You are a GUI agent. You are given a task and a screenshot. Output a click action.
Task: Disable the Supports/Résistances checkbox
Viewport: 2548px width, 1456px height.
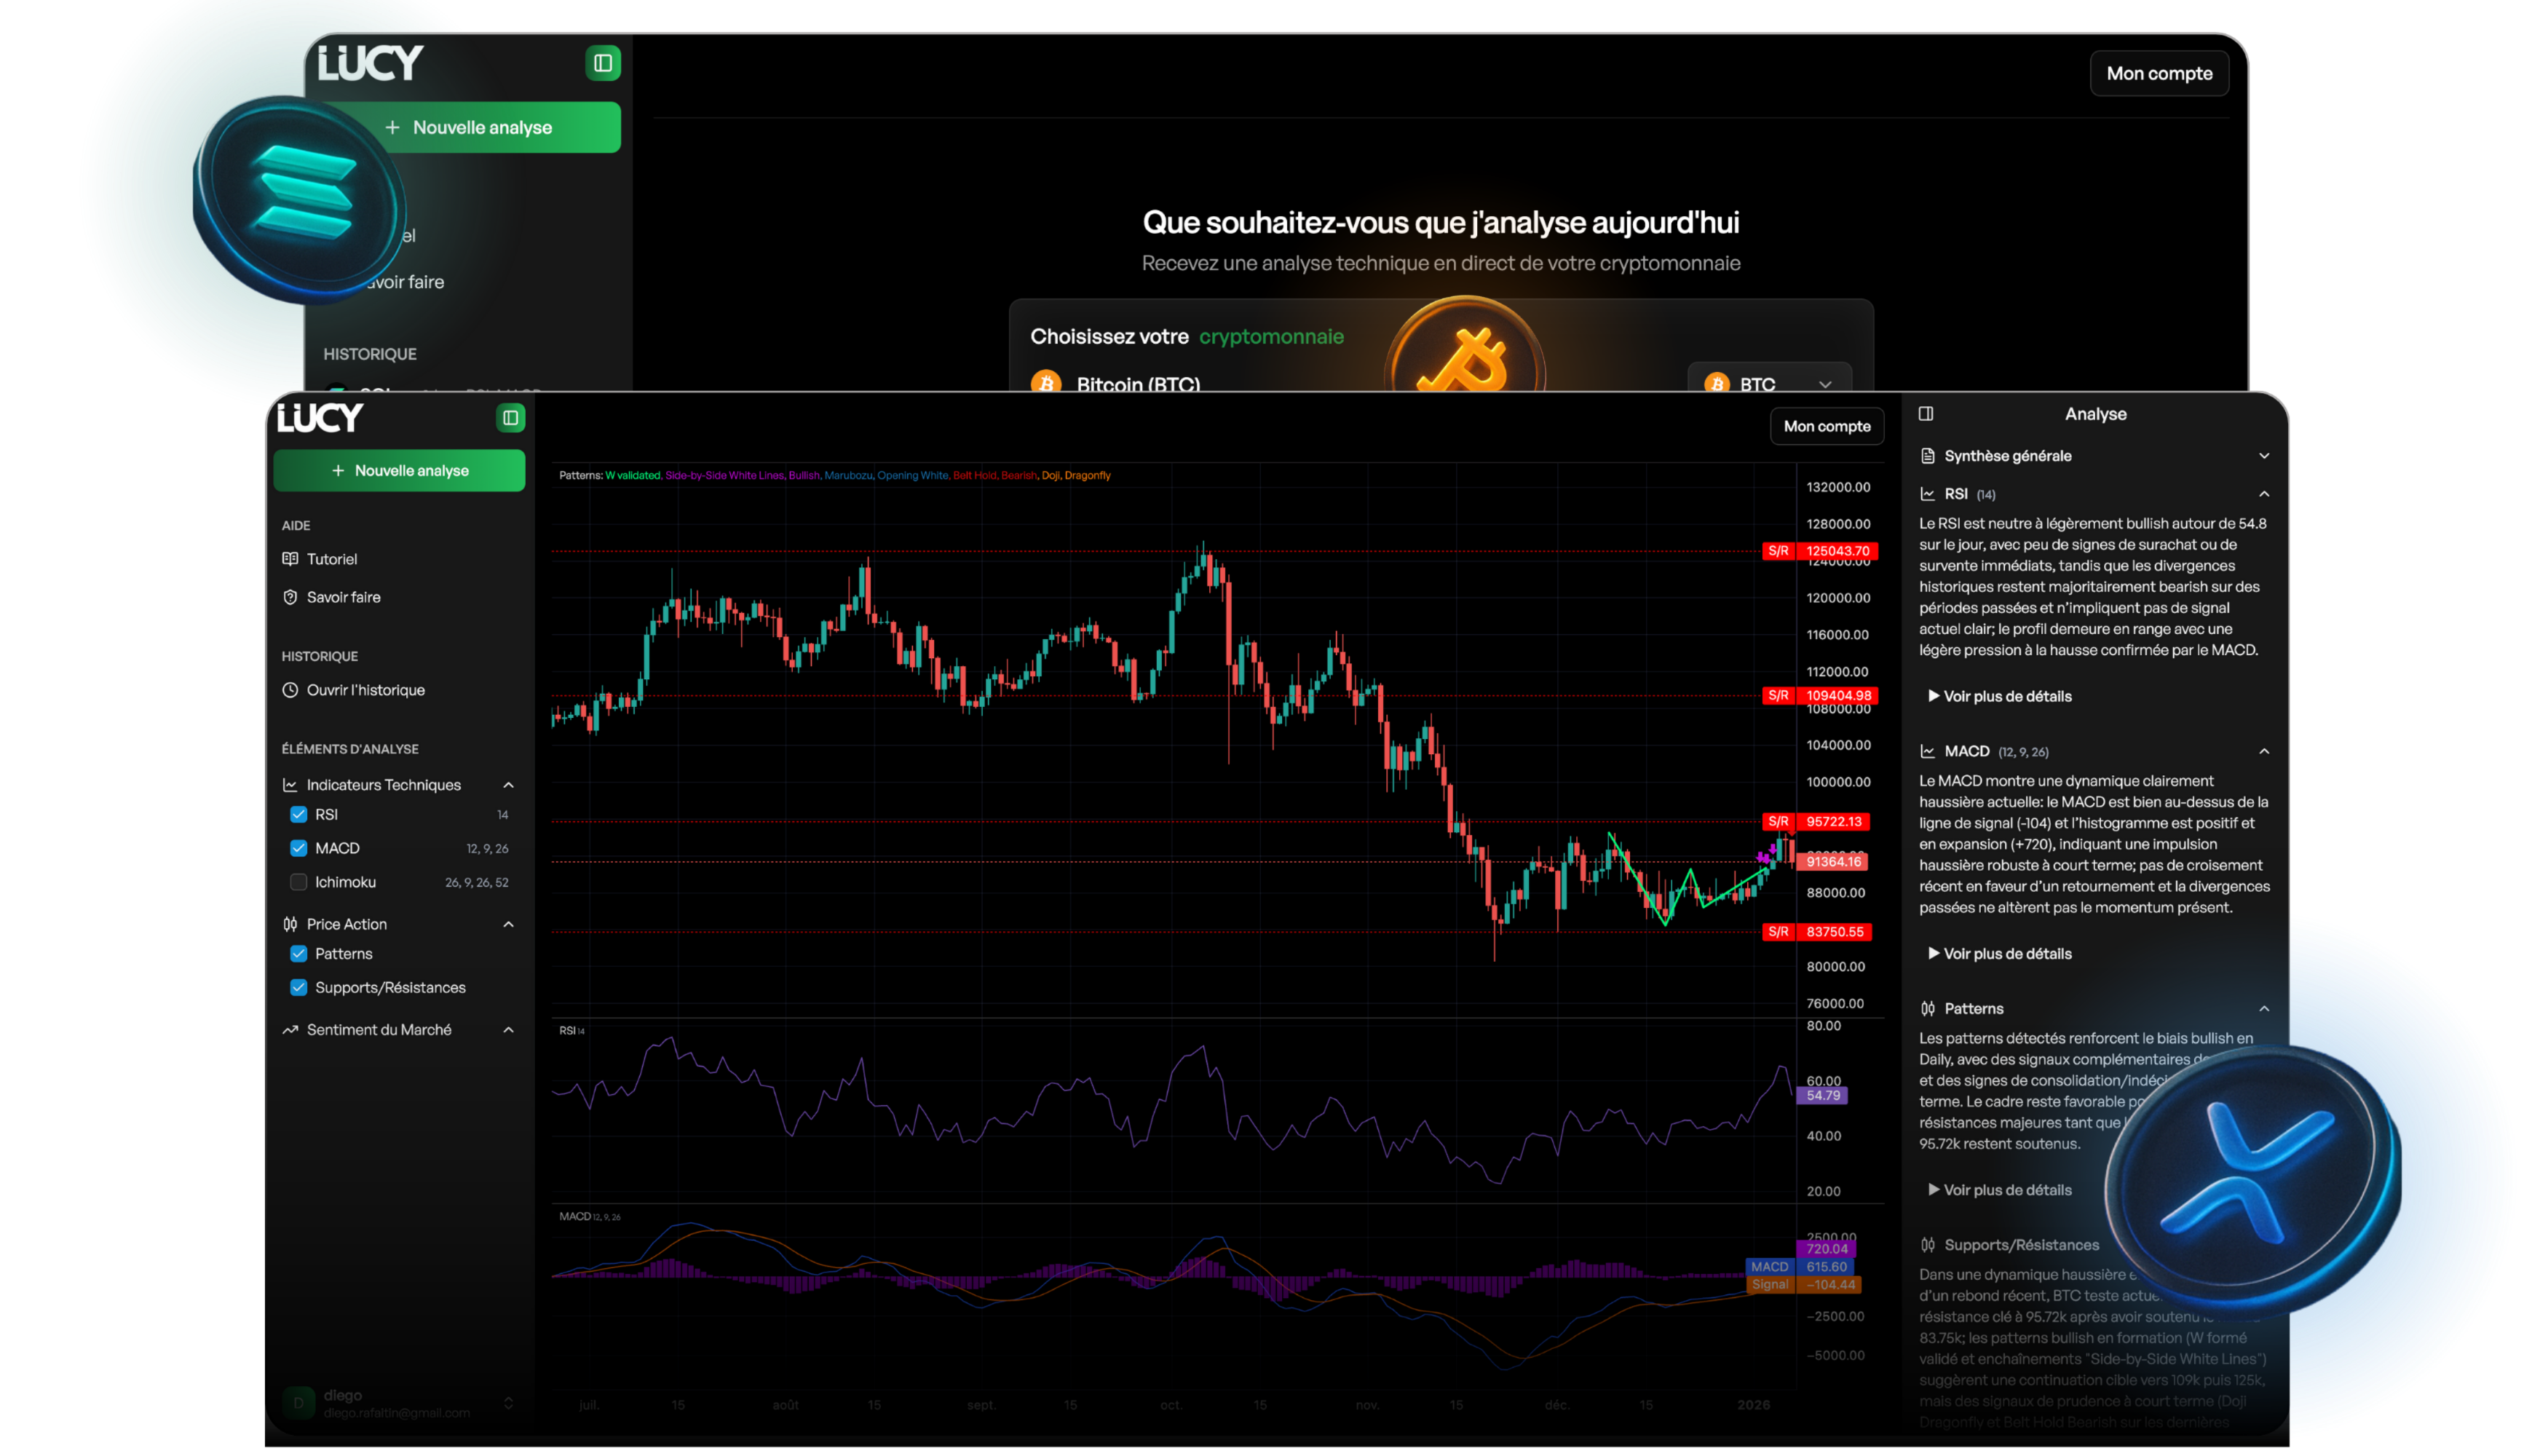[298, 987]
